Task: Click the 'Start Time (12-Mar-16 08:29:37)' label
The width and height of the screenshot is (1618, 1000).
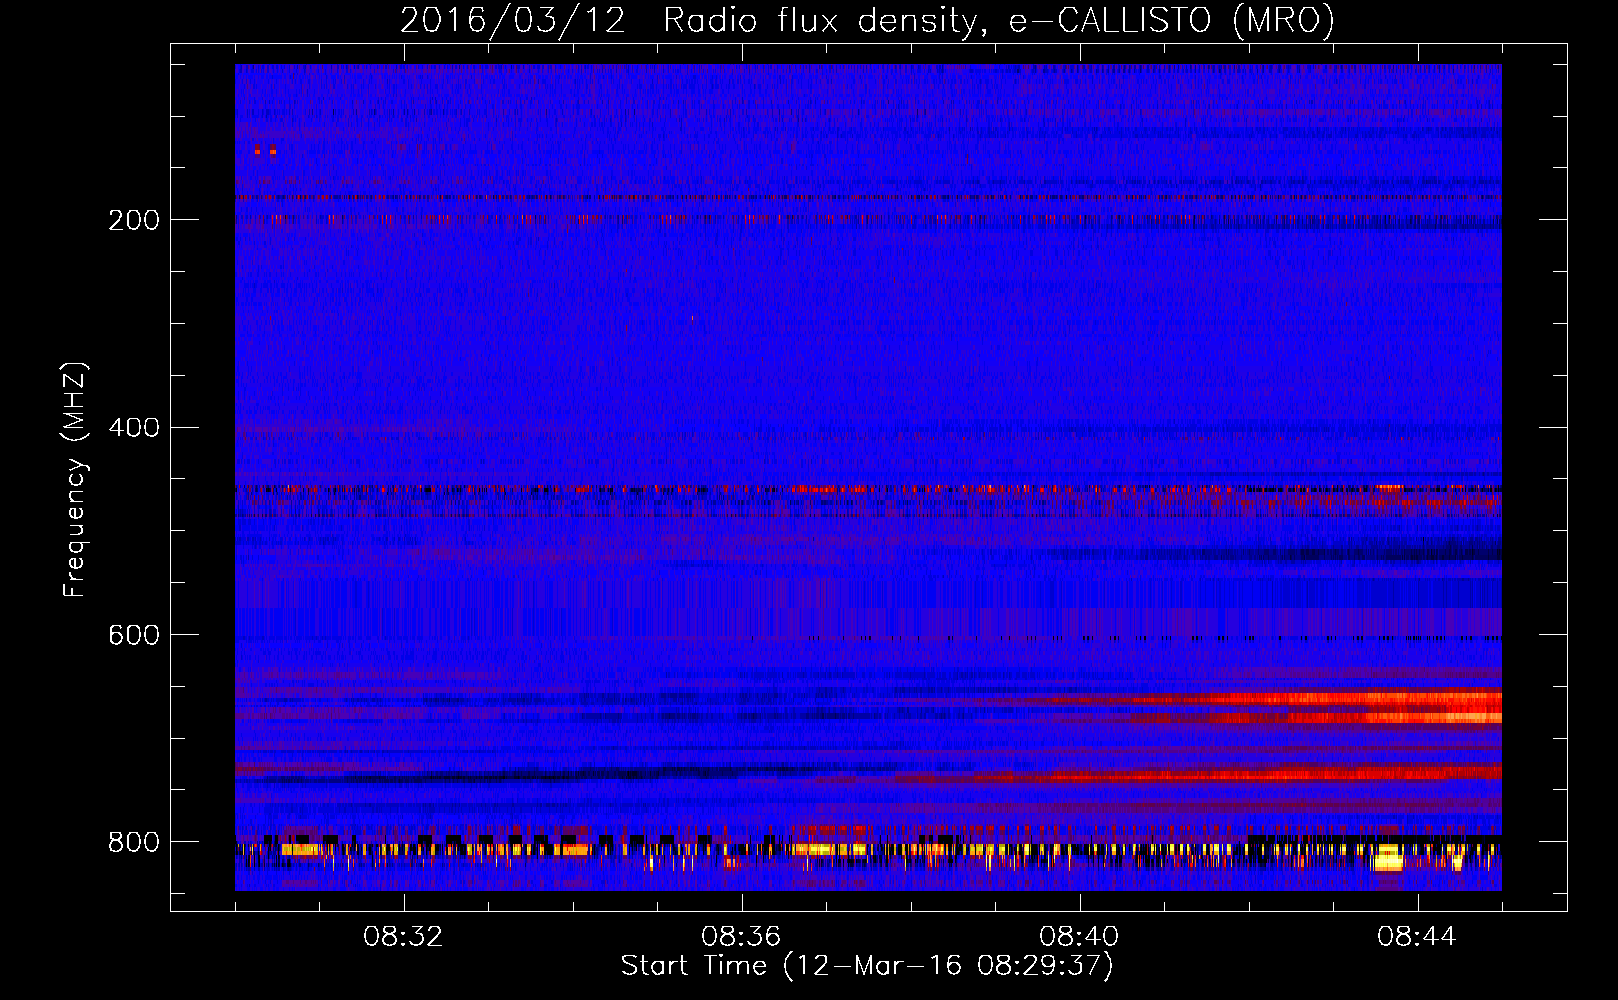Action: coord(867,966)
